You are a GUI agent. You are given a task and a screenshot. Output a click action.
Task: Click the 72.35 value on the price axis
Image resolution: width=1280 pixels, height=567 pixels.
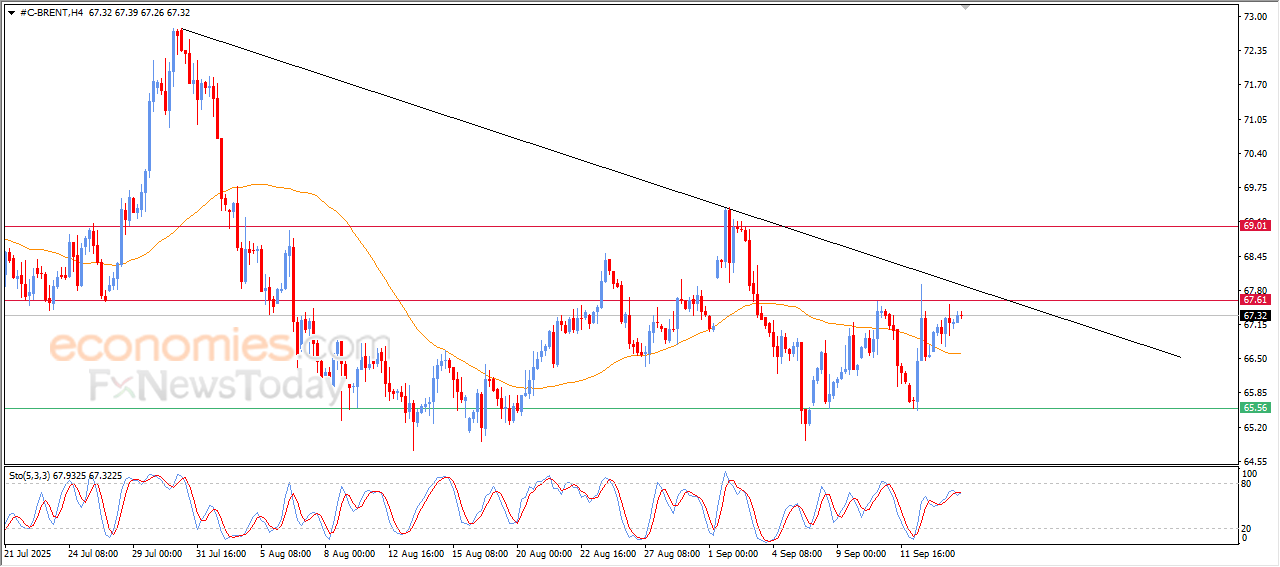[x=1257, y=51]
